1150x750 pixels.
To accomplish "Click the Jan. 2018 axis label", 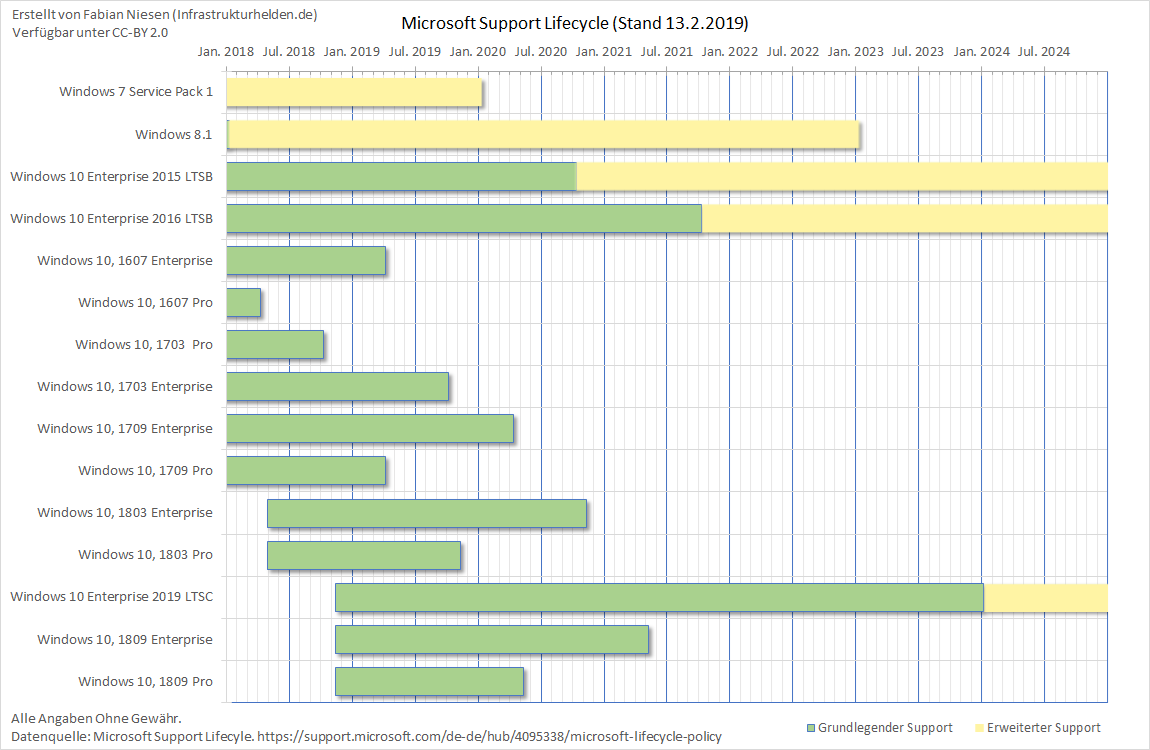I will coord(226,52).
